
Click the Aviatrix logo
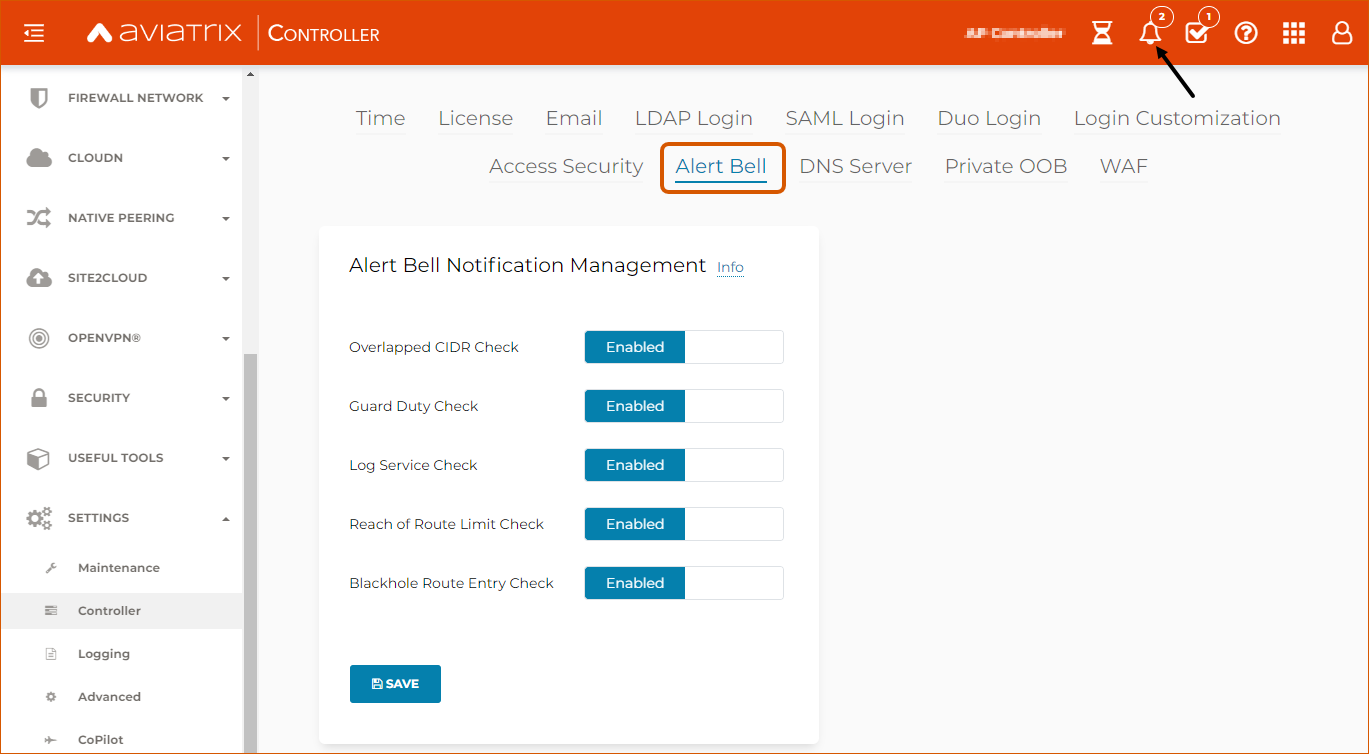tap(163, 31)
